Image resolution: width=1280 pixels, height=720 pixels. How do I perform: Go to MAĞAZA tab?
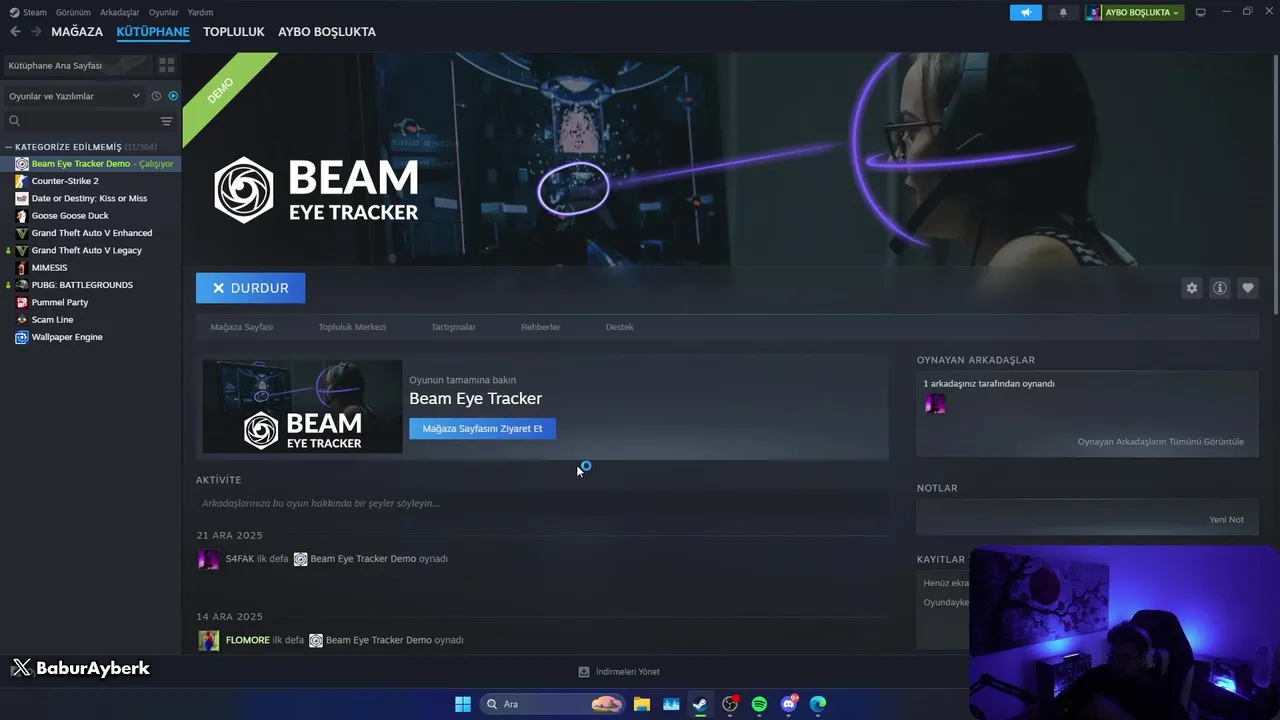tap(77, 32)
